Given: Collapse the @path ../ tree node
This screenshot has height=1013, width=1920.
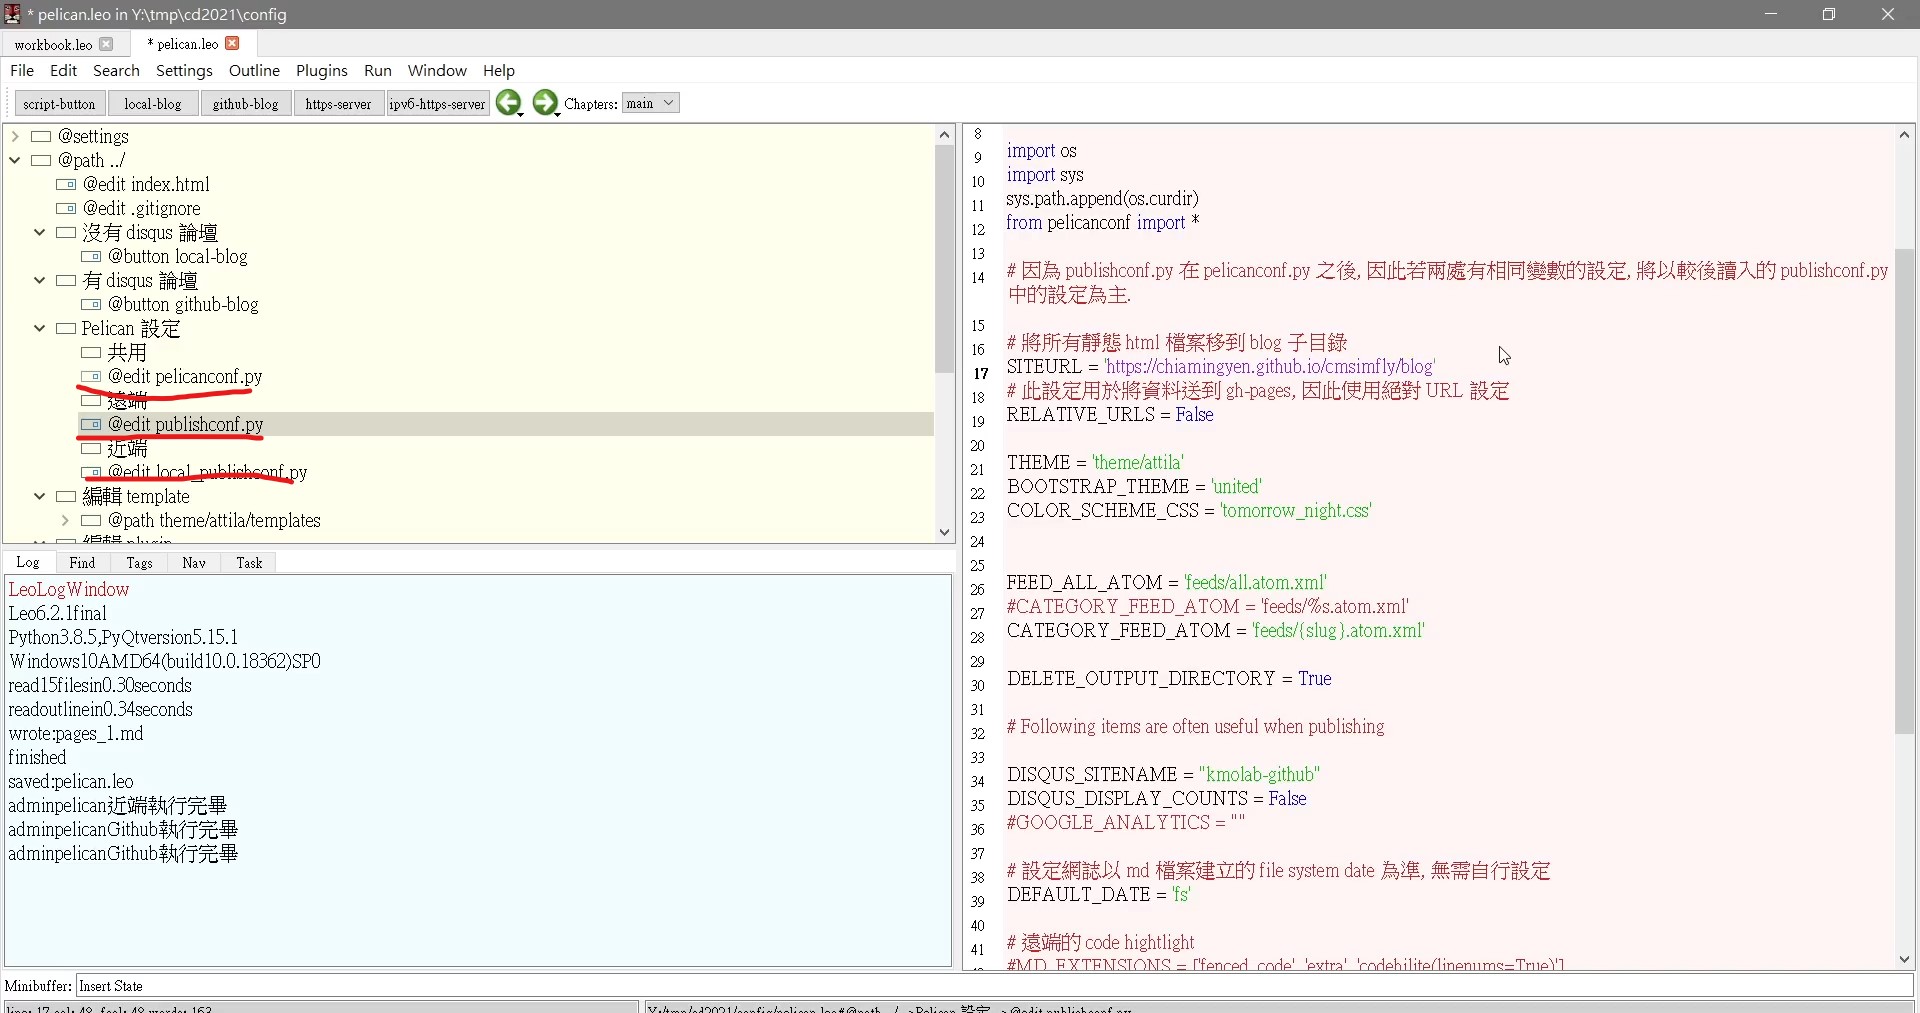Looking at the screenshot, I should (15, 161).
